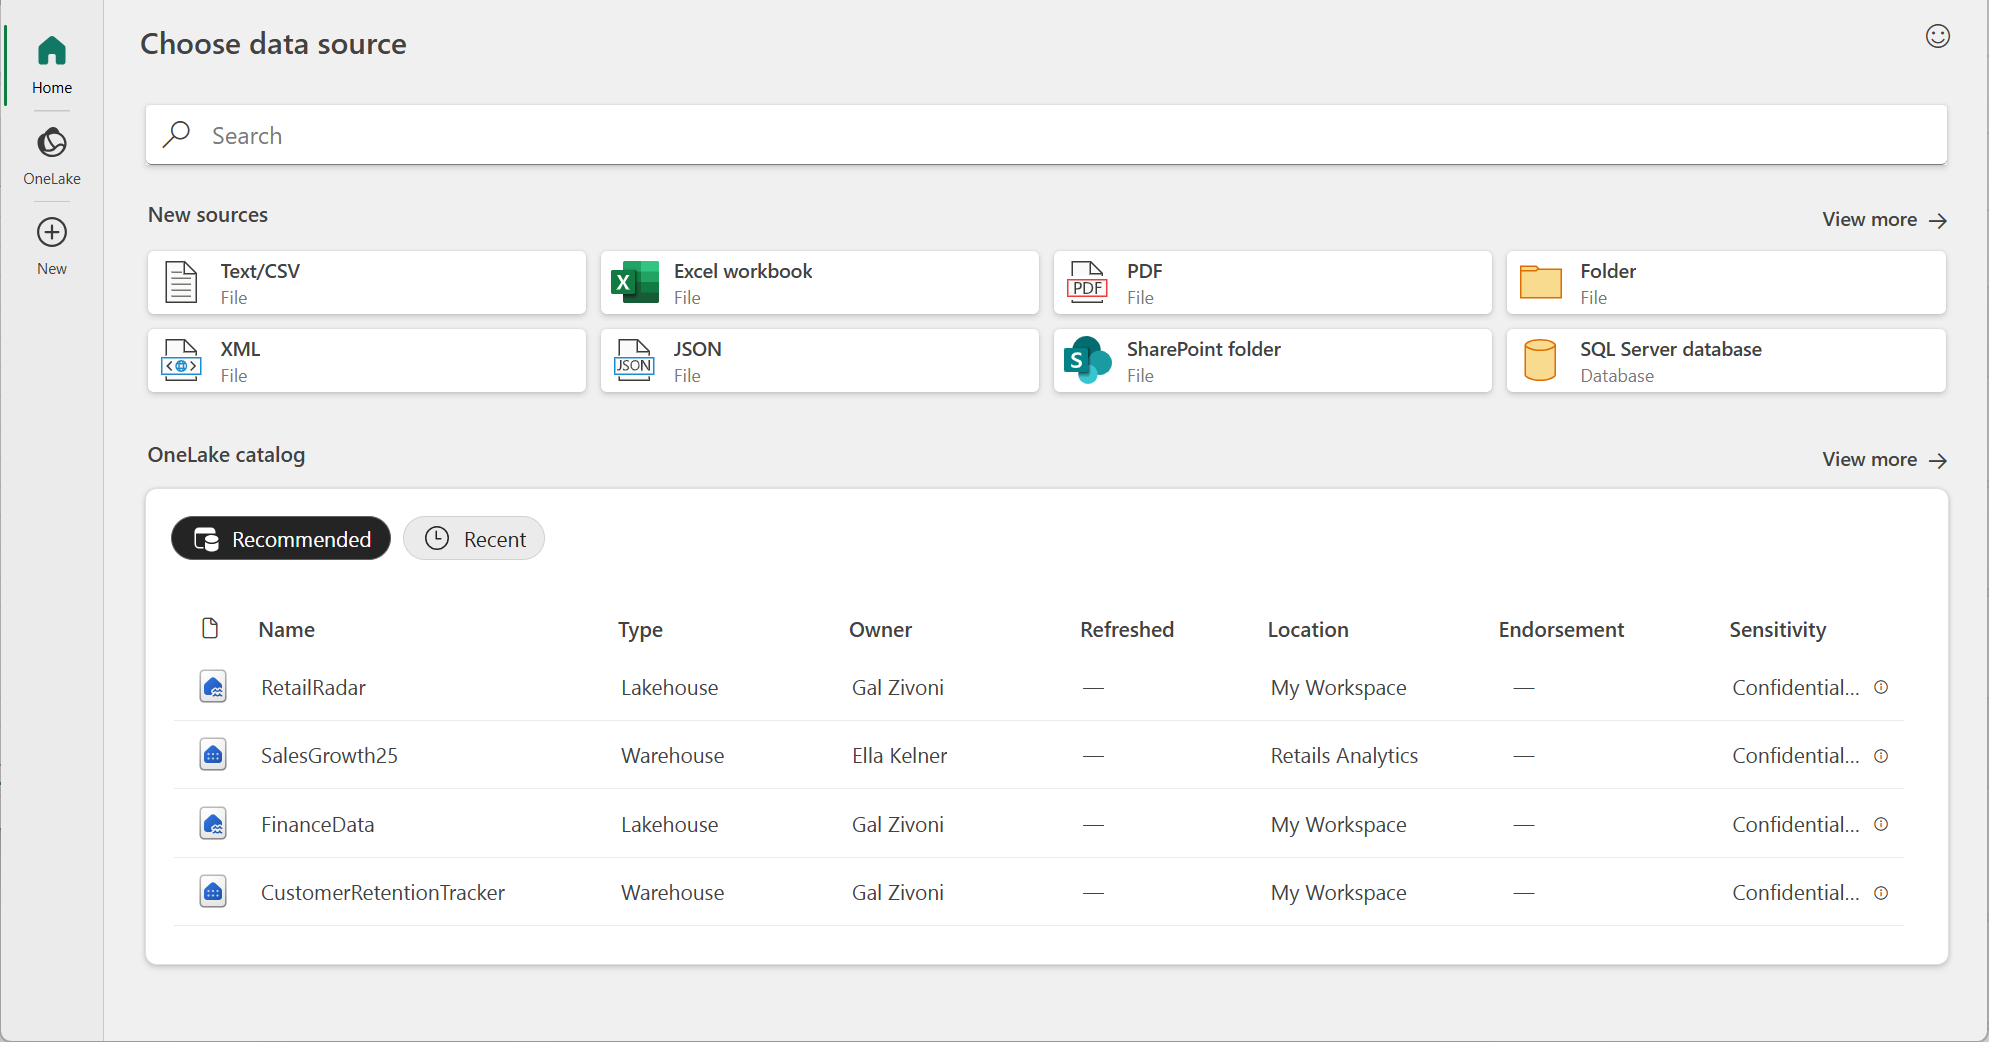This screenshot has width=1989, height=1042.
Task: Select the Excel workbook icon
Action: [x=635, y=282]
